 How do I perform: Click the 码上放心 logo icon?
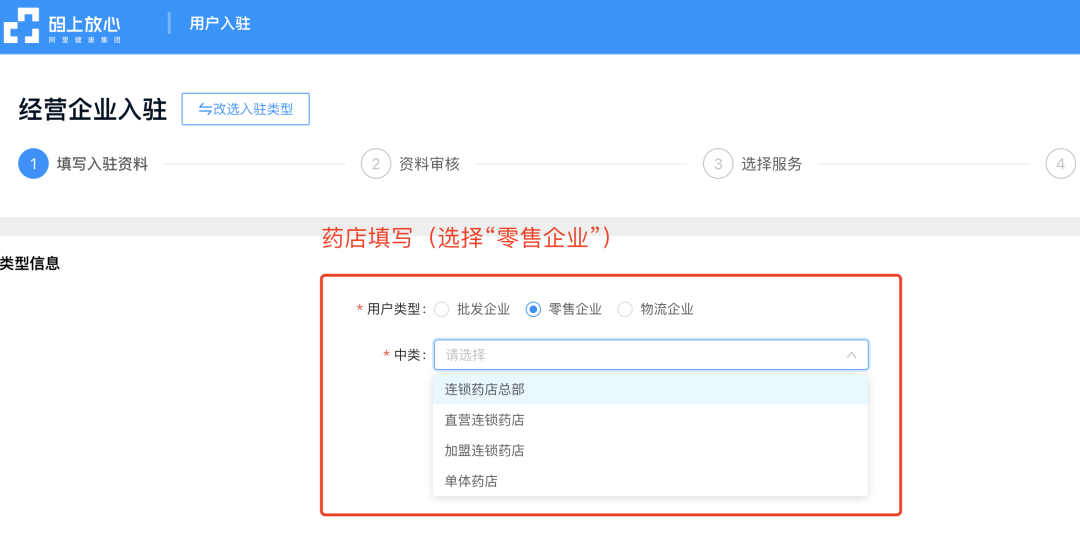21,25
